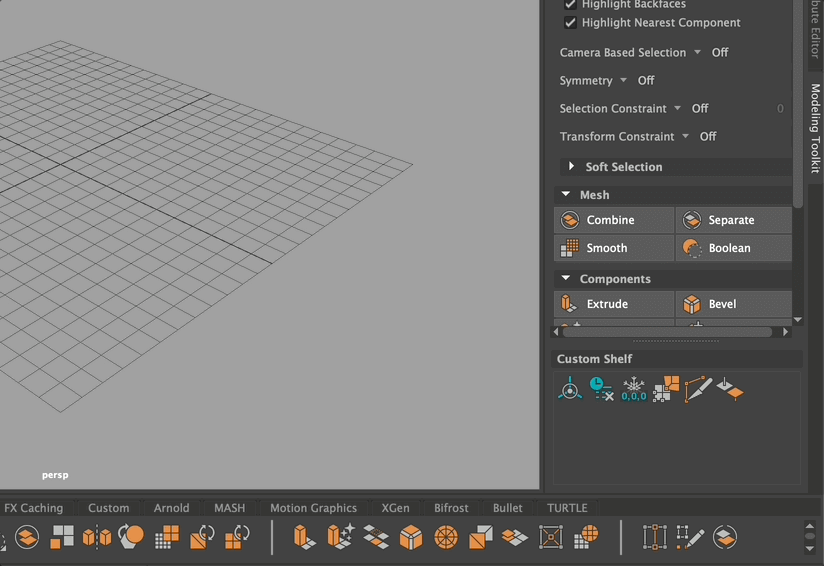This screenshot has height=566, width=824.
Task: Open the Symmetry dropdown arrow
Action: point(624,81)
